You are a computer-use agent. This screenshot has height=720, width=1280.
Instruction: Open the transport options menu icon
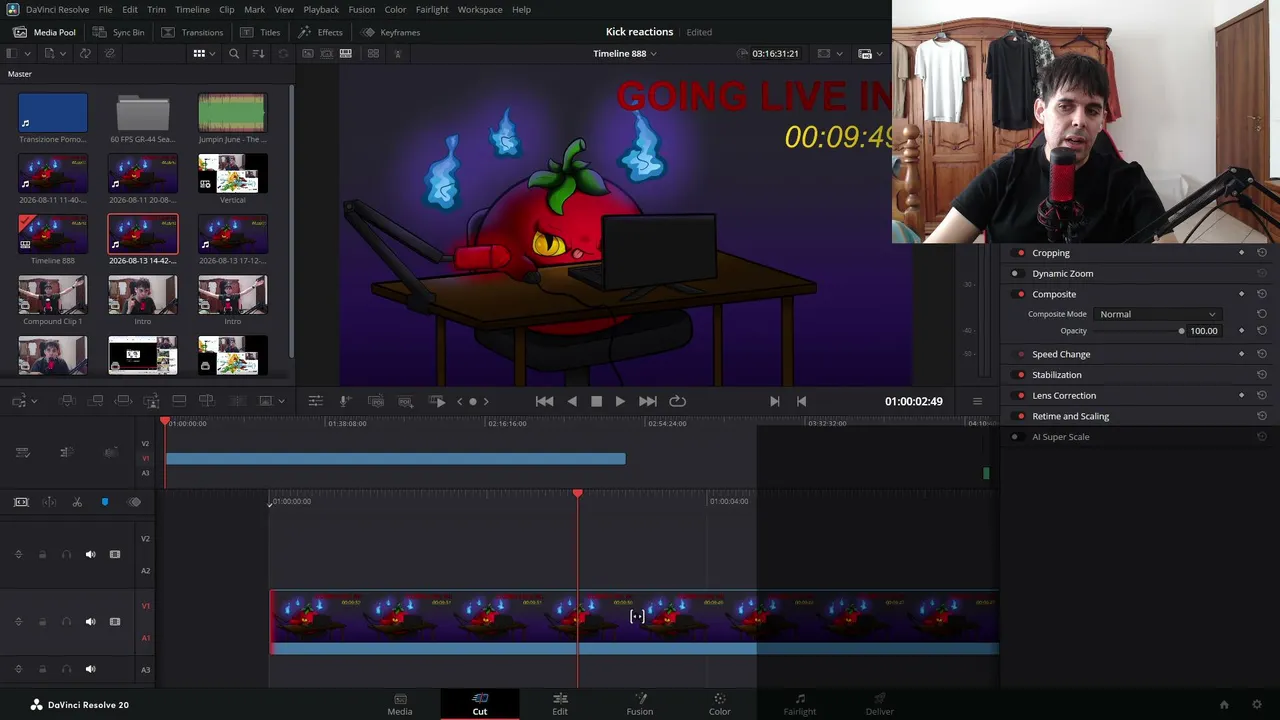pos(977,401)
